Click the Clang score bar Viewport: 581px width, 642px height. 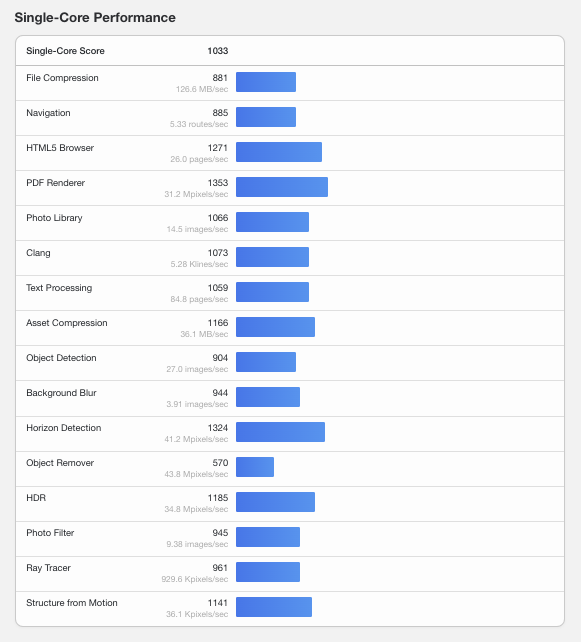tap(272, 257)
